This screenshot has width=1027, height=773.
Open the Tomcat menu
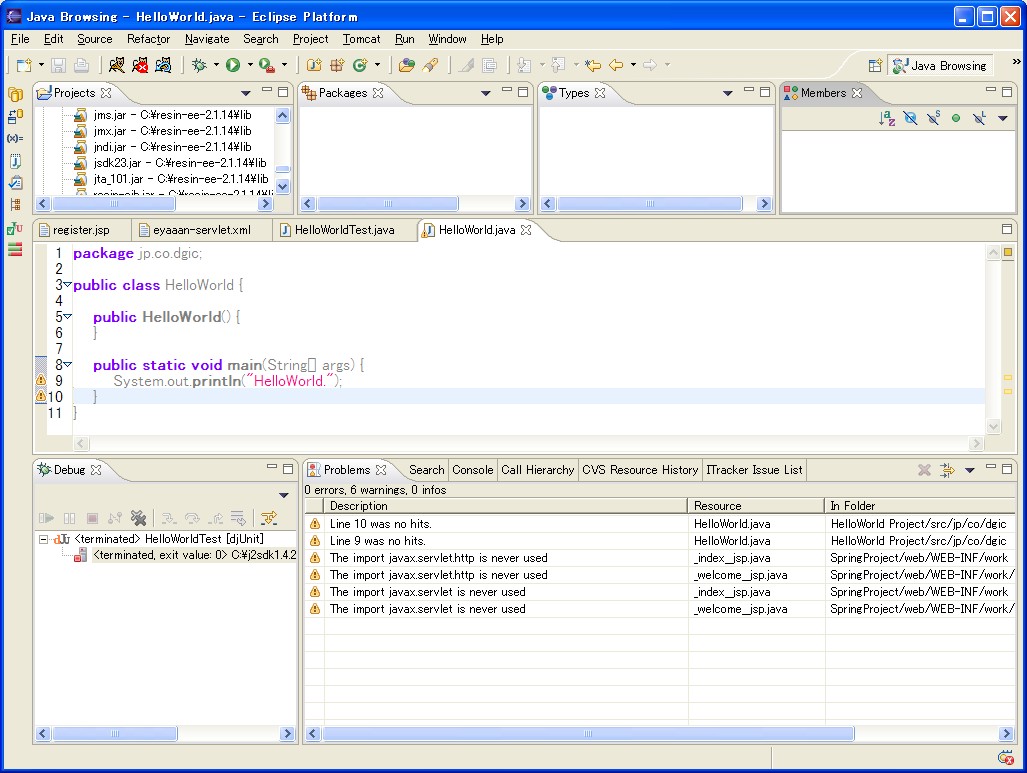(361, 39)
